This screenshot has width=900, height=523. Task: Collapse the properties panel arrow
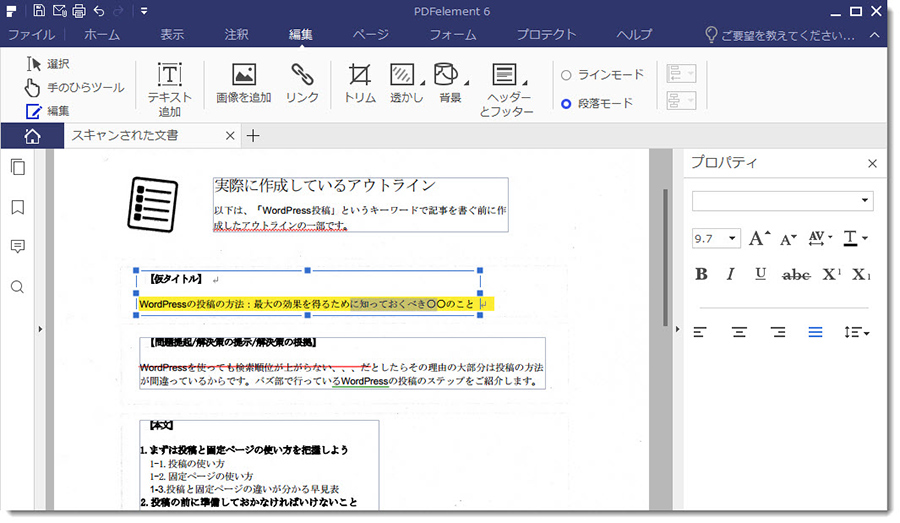(677, 329)
